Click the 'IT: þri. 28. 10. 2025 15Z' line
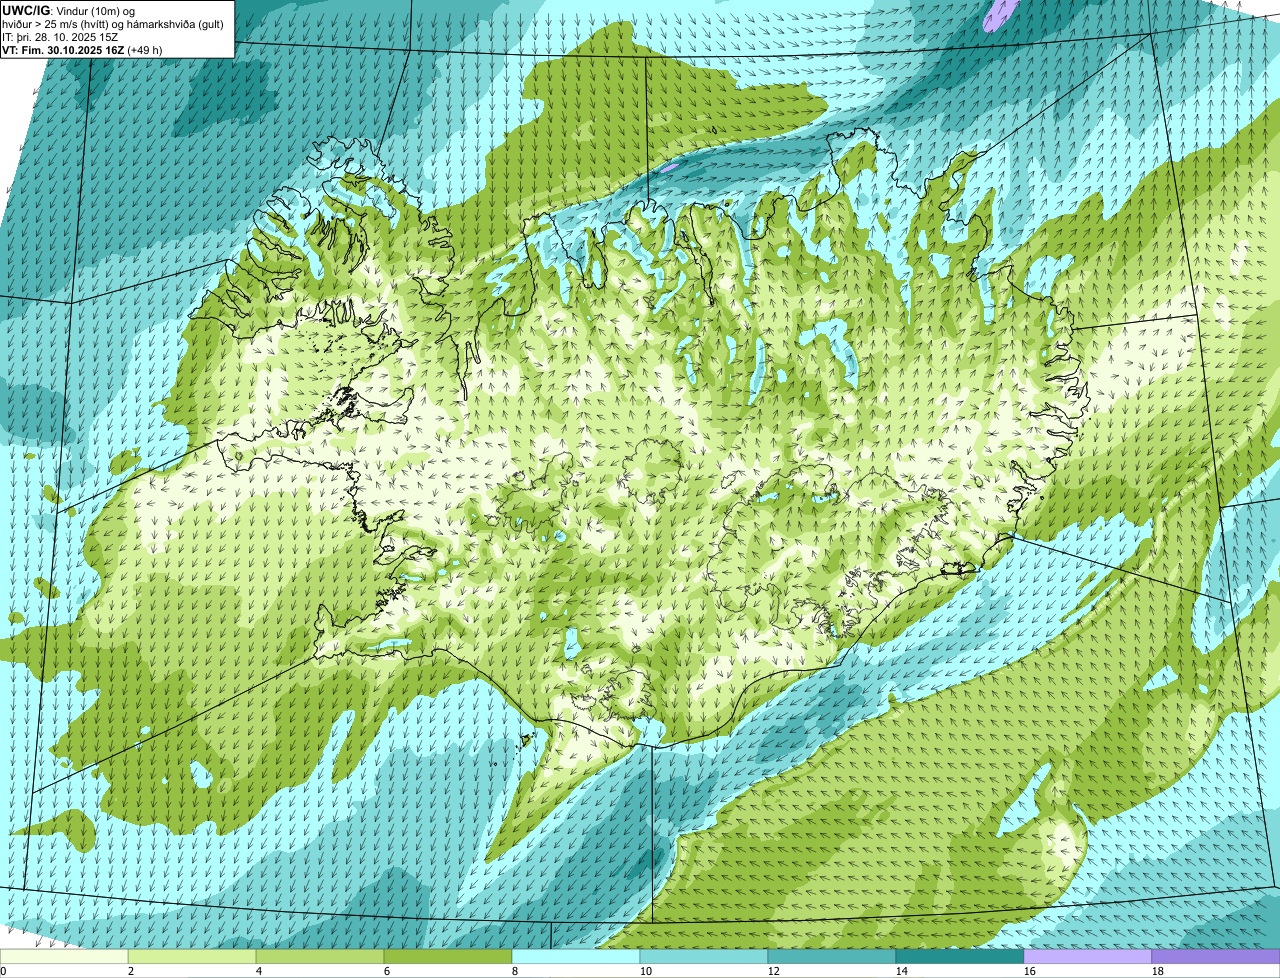The height and width of the screenshot is (978, 1280). click(61, 36)
